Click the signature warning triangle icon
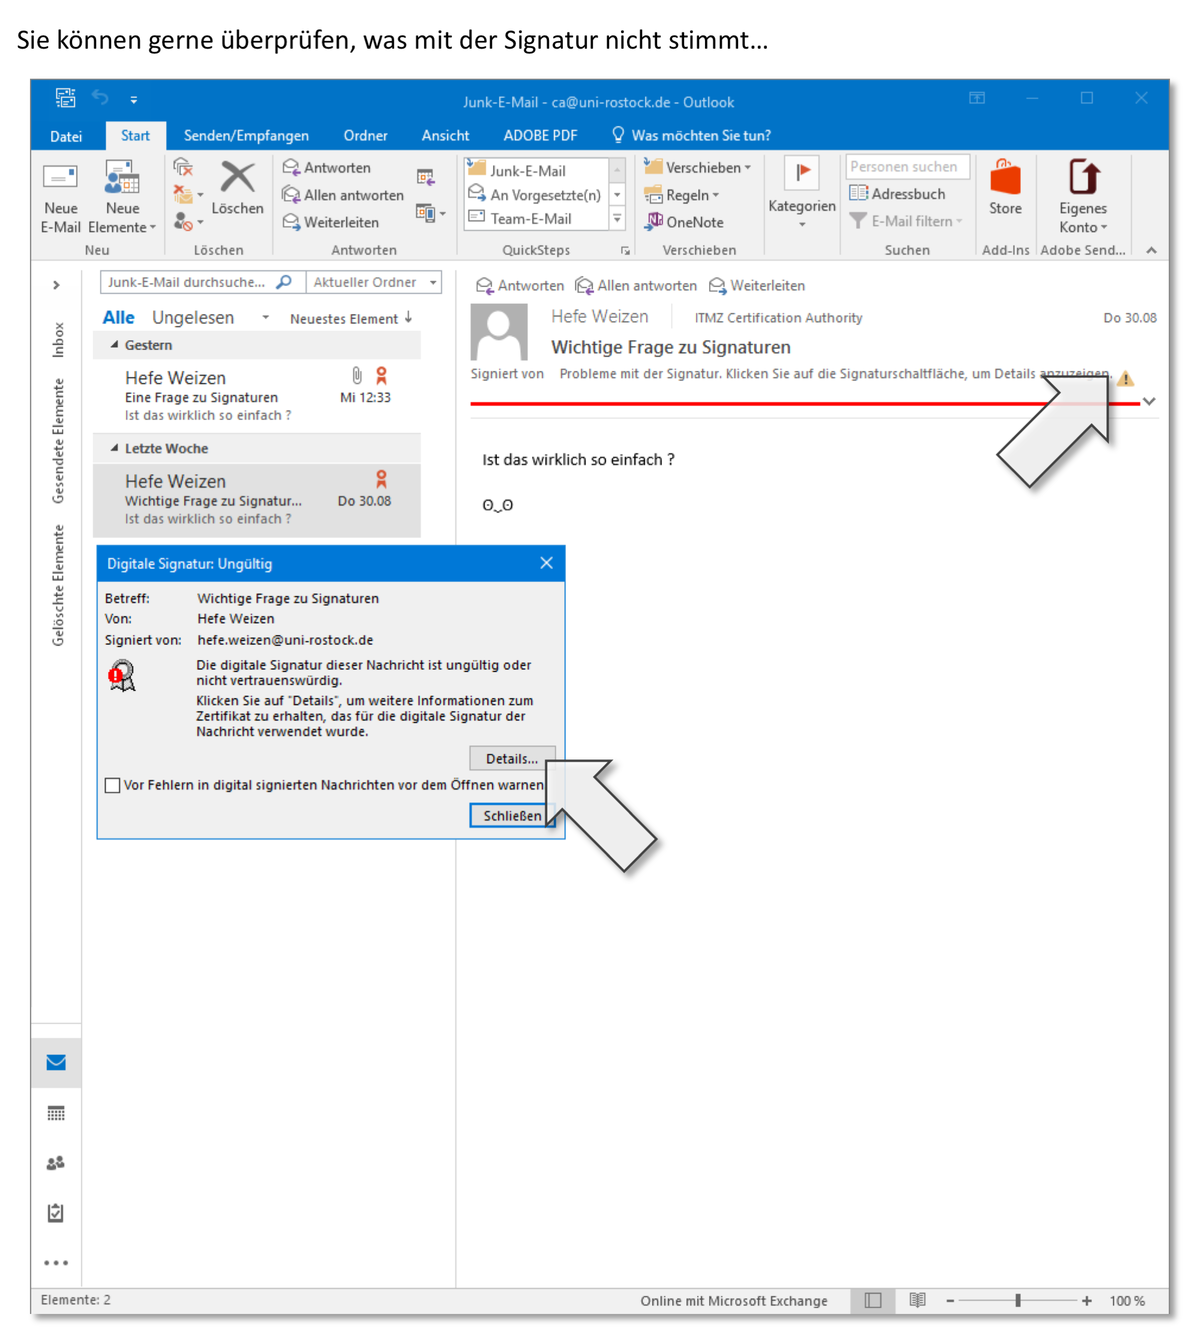 [1126, 379]
